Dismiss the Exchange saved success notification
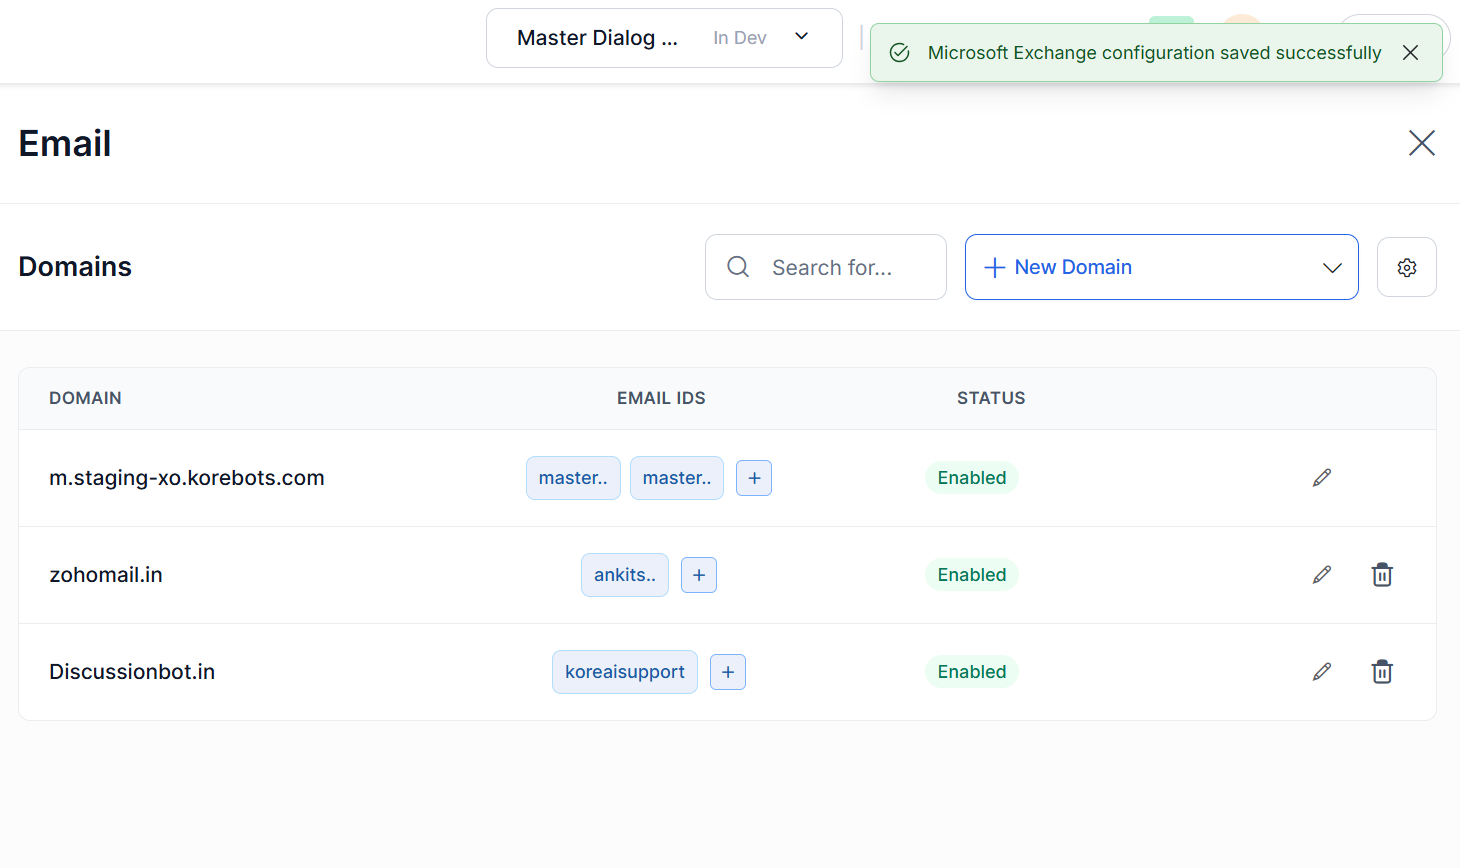Viewport: 1460px width, 868px height. pos(1410,53)
